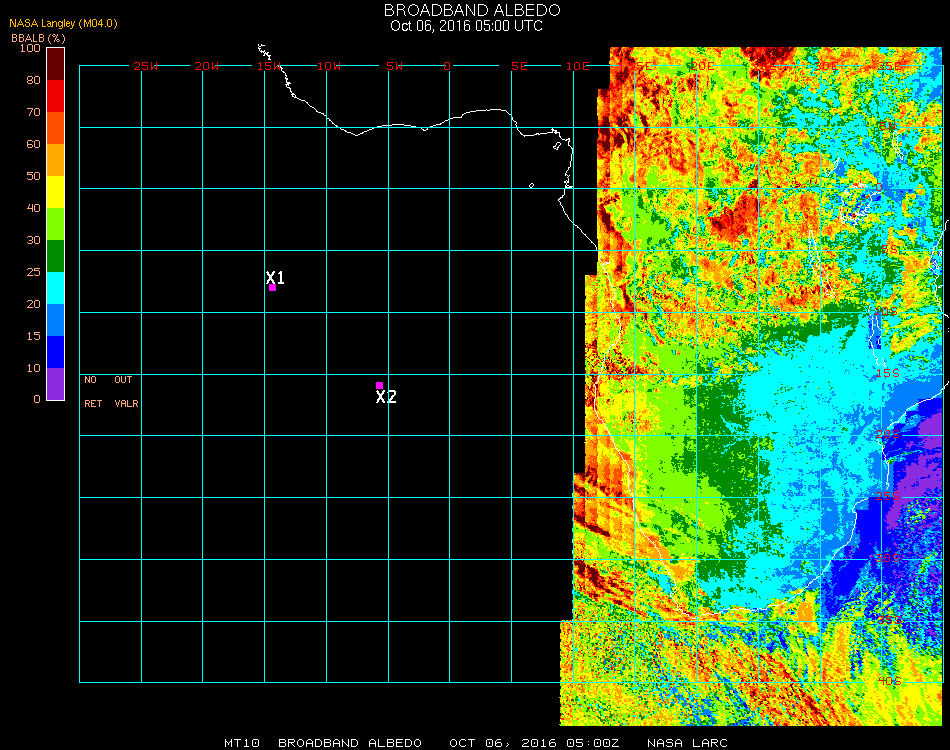Viewport: 950px width, 750px height.
Task: Click the magenta X1 marker square
Action: coord(272,287)
